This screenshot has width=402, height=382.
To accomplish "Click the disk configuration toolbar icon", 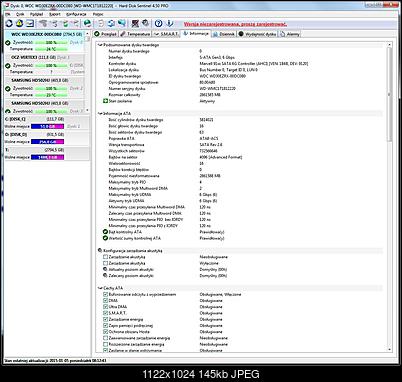I will tap(146, 23).
